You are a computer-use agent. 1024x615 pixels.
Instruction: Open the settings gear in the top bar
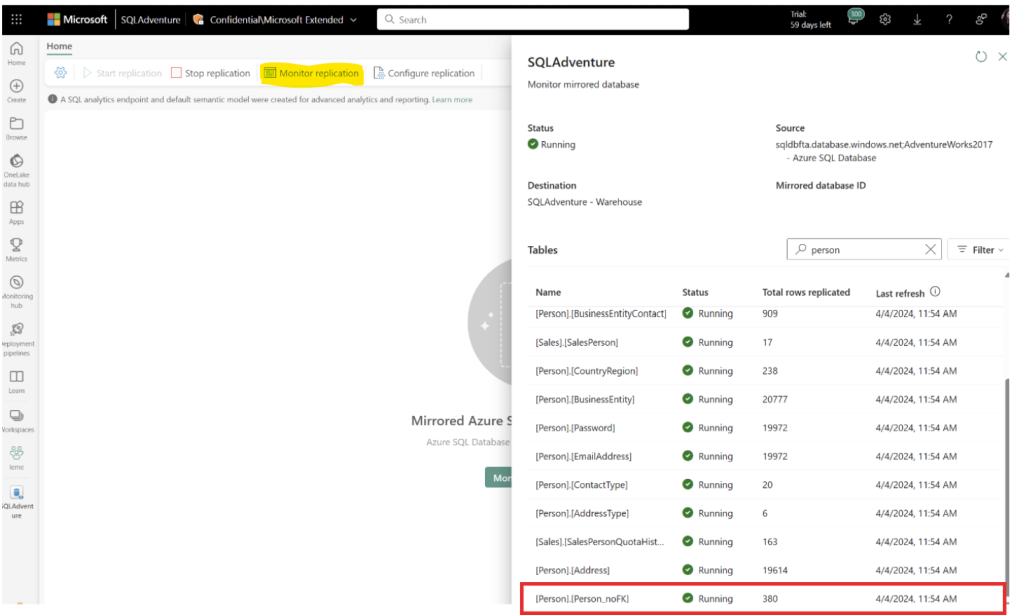(x=885, y=20)
